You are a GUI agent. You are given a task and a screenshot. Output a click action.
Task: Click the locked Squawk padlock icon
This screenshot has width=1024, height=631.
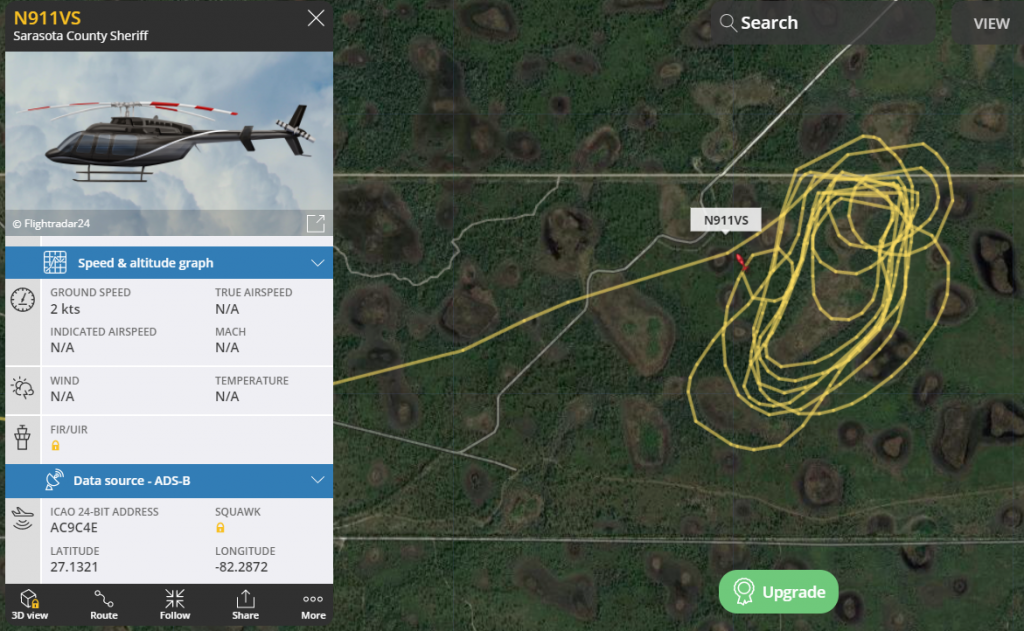[220, 528]
